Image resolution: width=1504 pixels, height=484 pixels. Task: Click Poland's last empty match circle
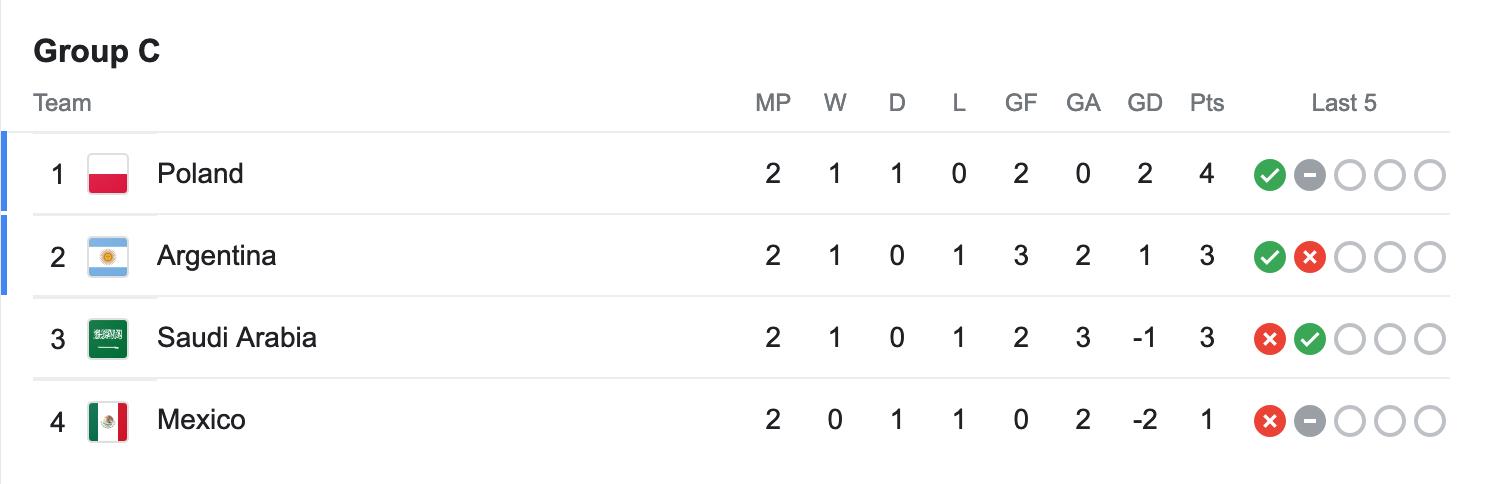point(1430,175)
